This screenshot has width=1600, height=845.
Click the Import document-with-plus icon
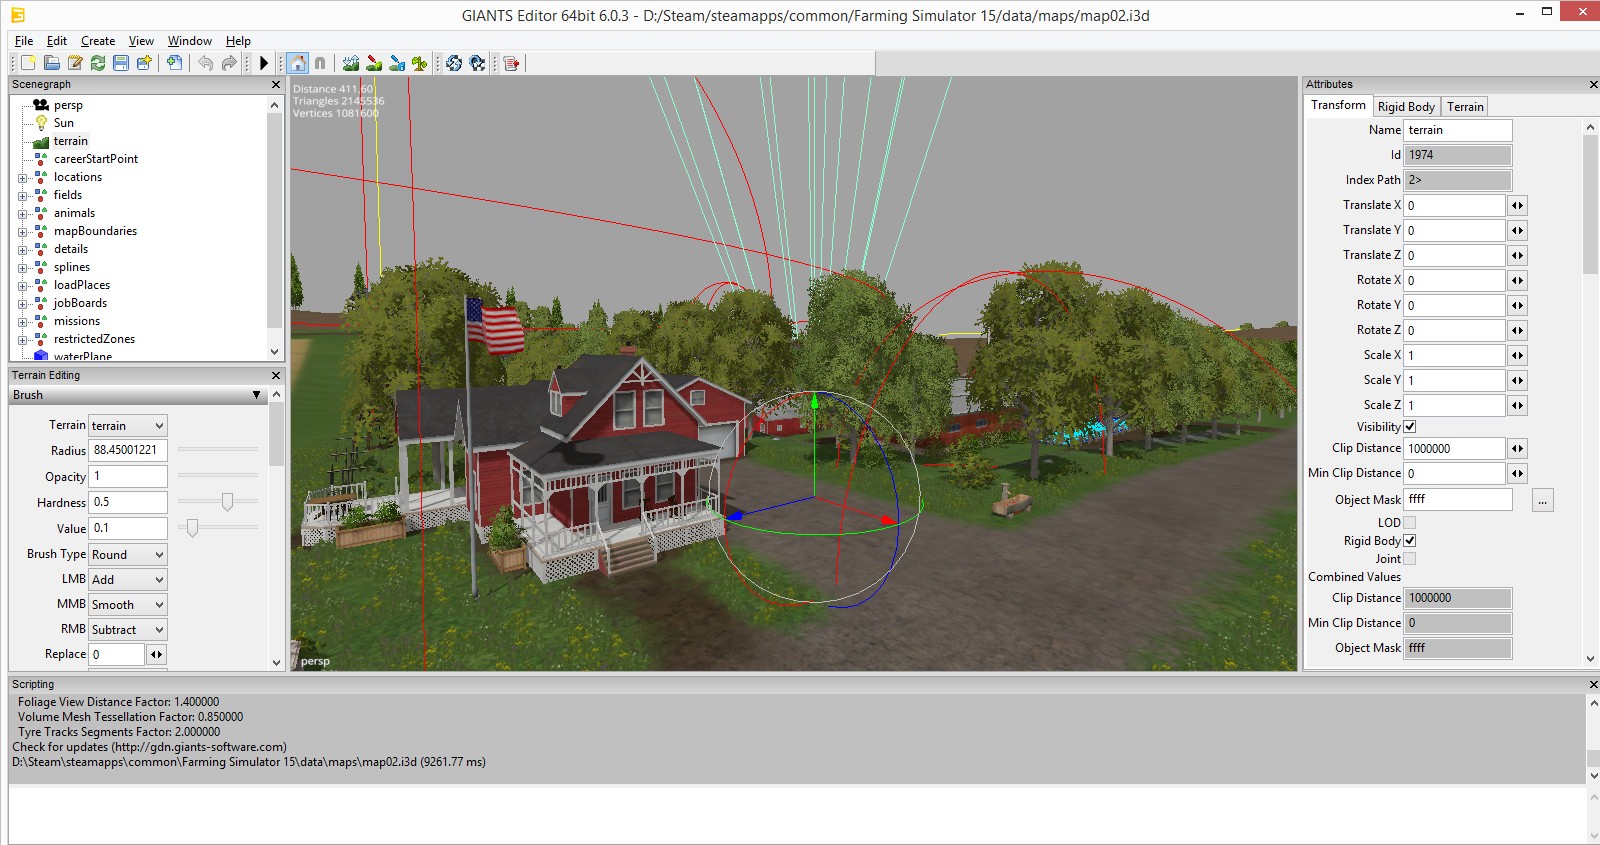(174, 63)
